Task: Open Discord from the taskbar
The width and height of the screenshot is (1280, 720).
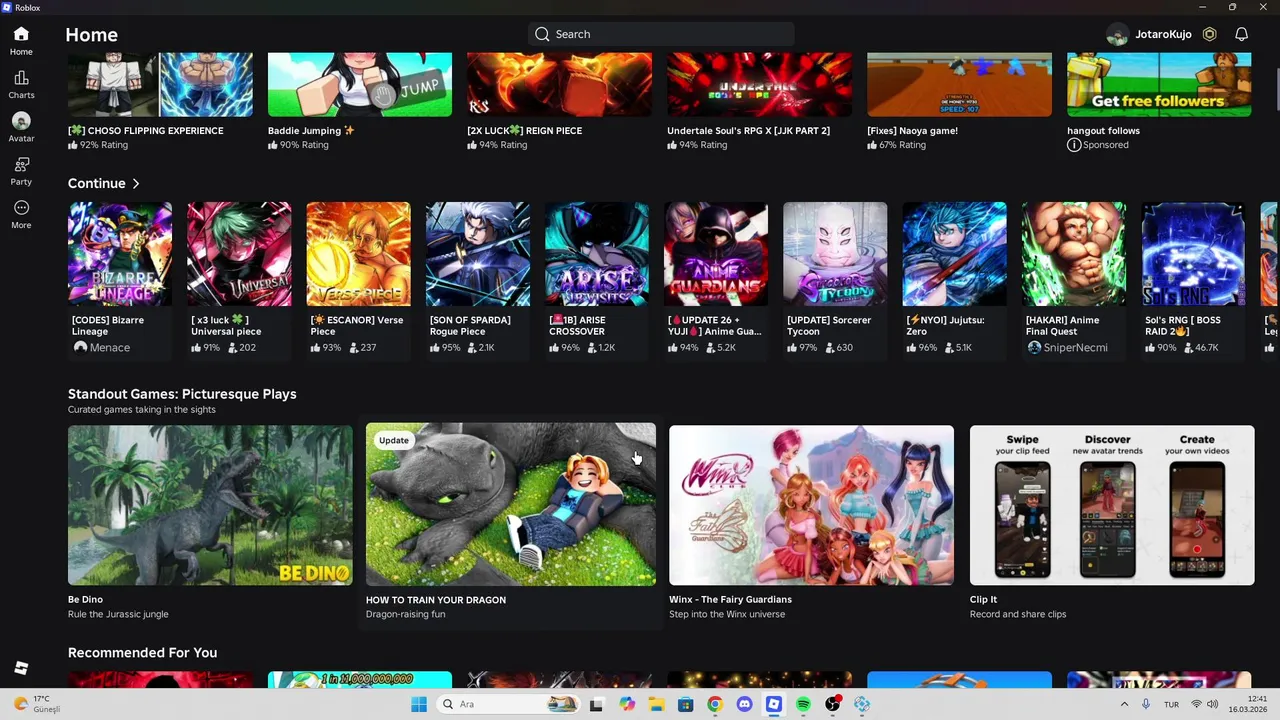Action: tap(744, 705)
